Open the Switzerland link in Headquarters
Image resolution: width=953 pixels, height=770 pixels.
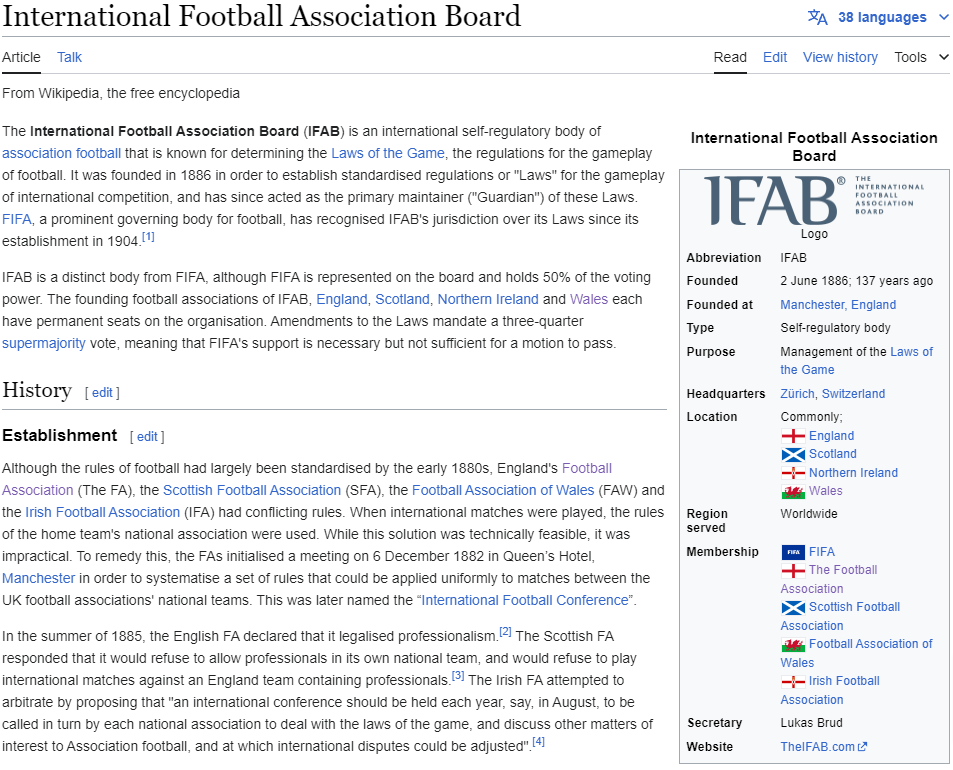pos(853,394)
